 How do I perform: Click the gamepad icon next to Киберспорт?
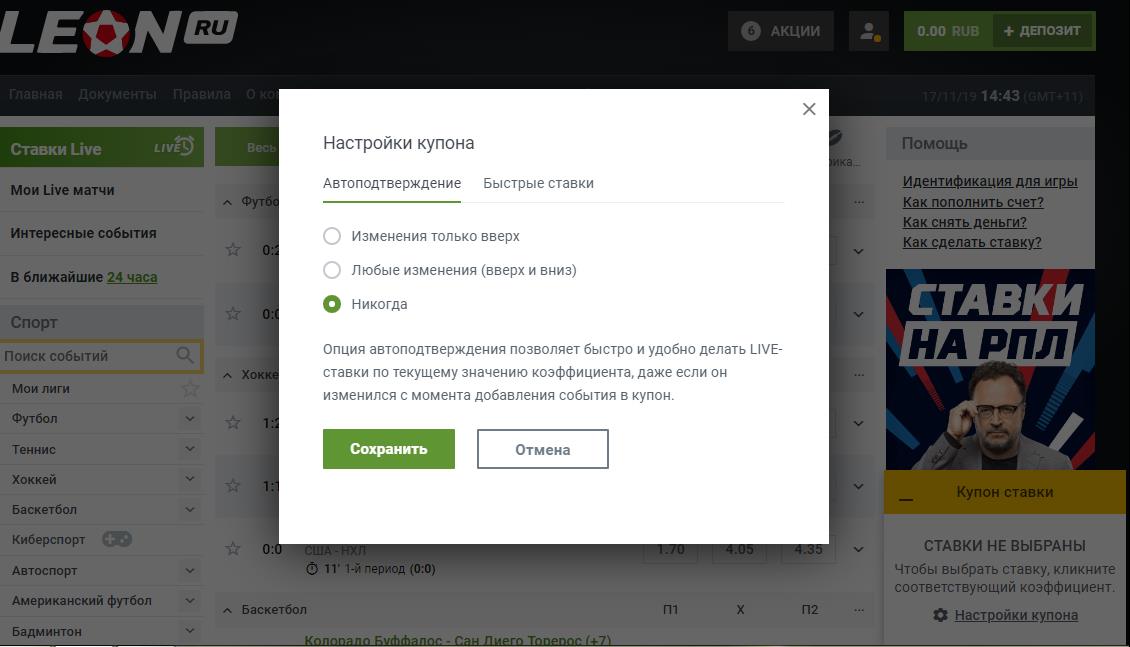tap(117, 540)
